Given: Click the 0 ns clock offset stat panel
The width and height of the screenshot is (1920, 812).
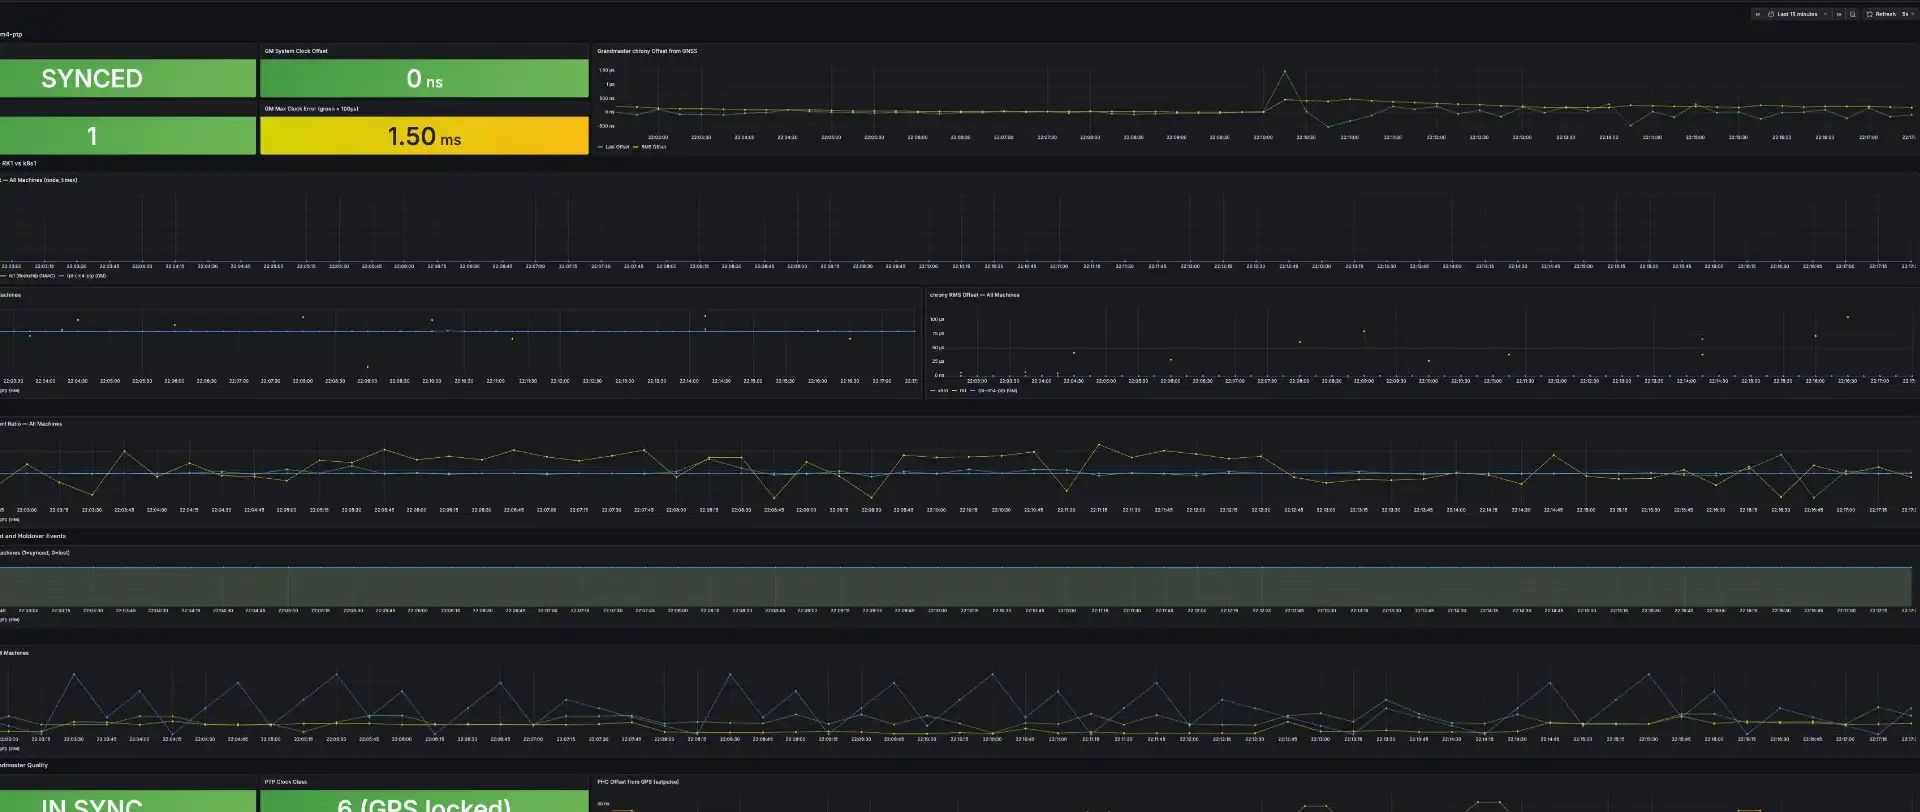Looking at the screenshot, I should coord(424,78).
